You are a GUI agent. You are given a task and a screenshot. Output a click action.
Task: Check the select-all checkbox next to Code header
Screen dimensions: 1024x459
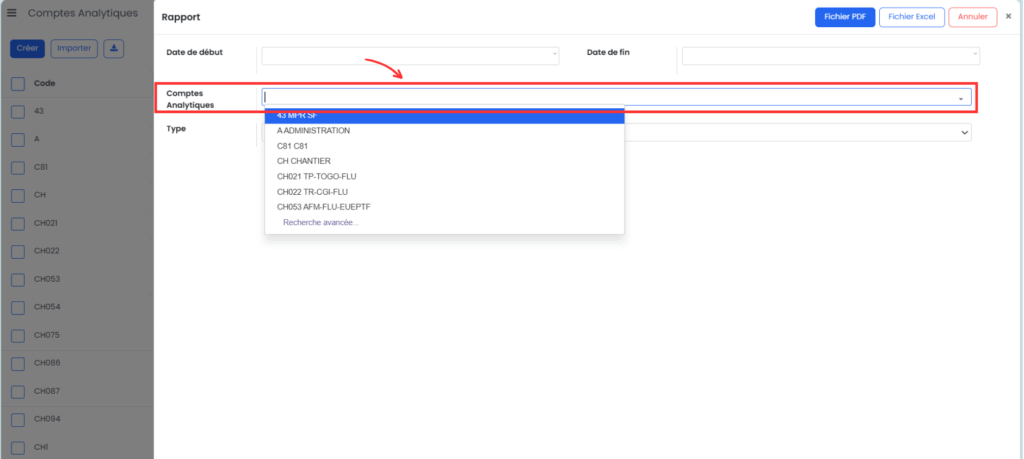point(17,83)
